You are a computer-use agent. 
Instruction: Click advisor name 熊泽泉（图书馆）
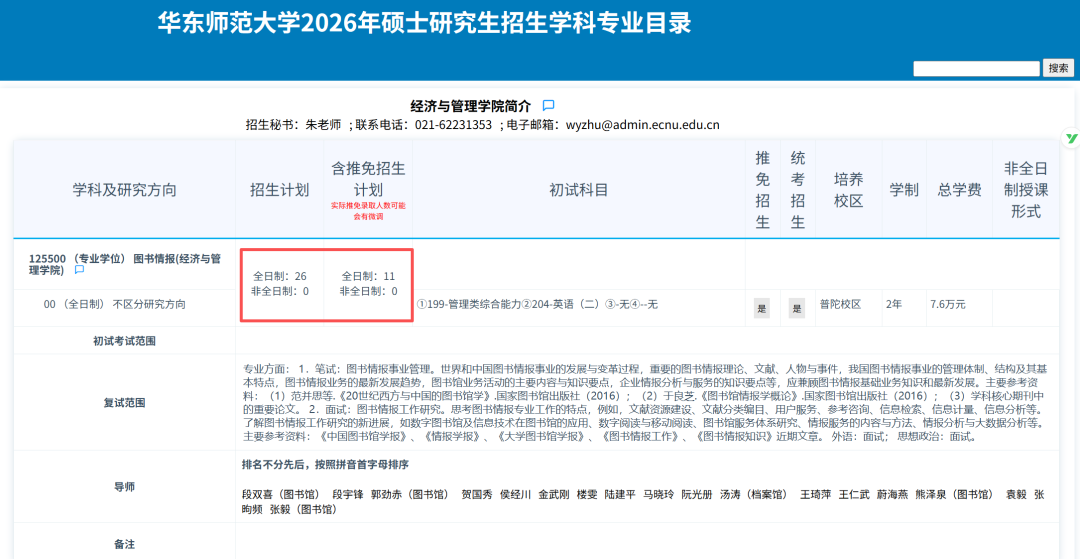tap(955, 494)
